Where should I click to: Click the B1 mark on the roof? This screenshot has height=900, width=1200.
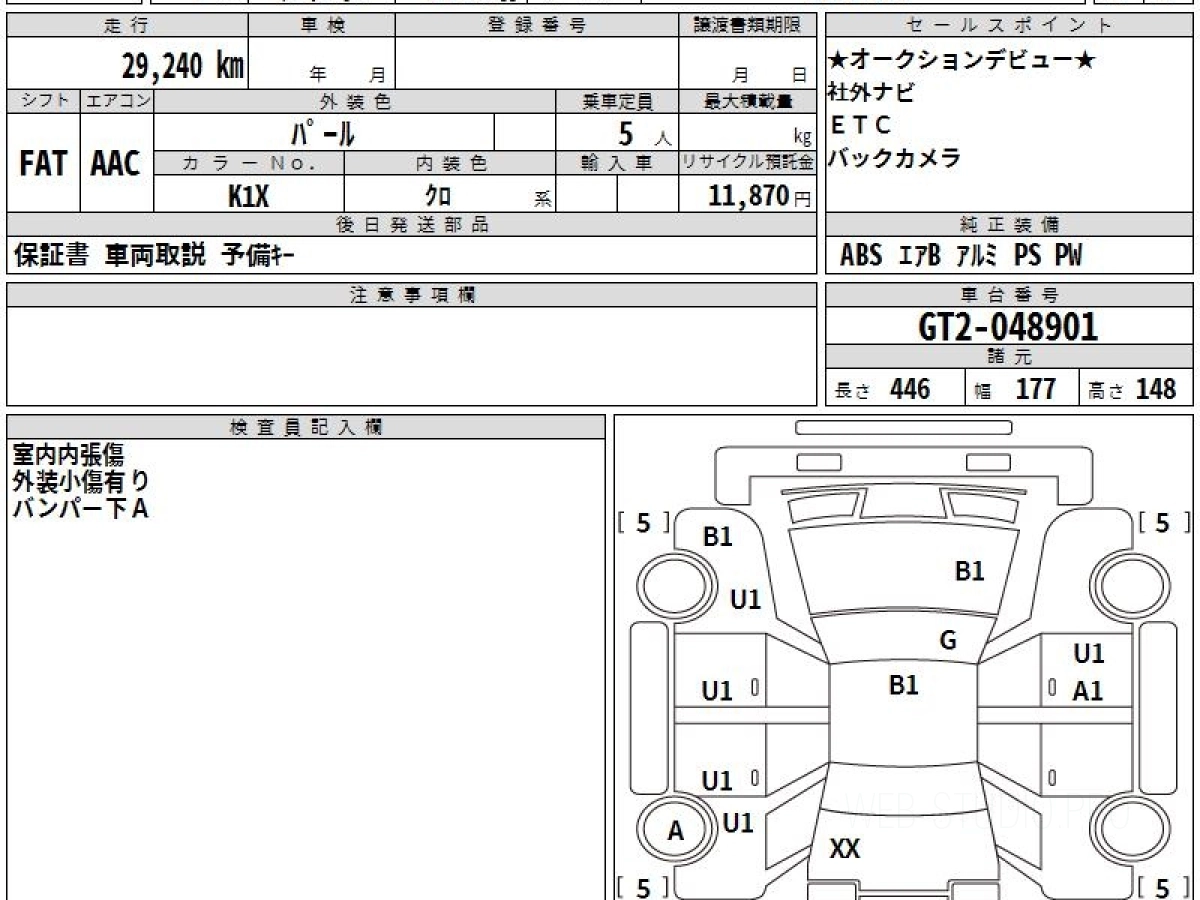[903, 685]
